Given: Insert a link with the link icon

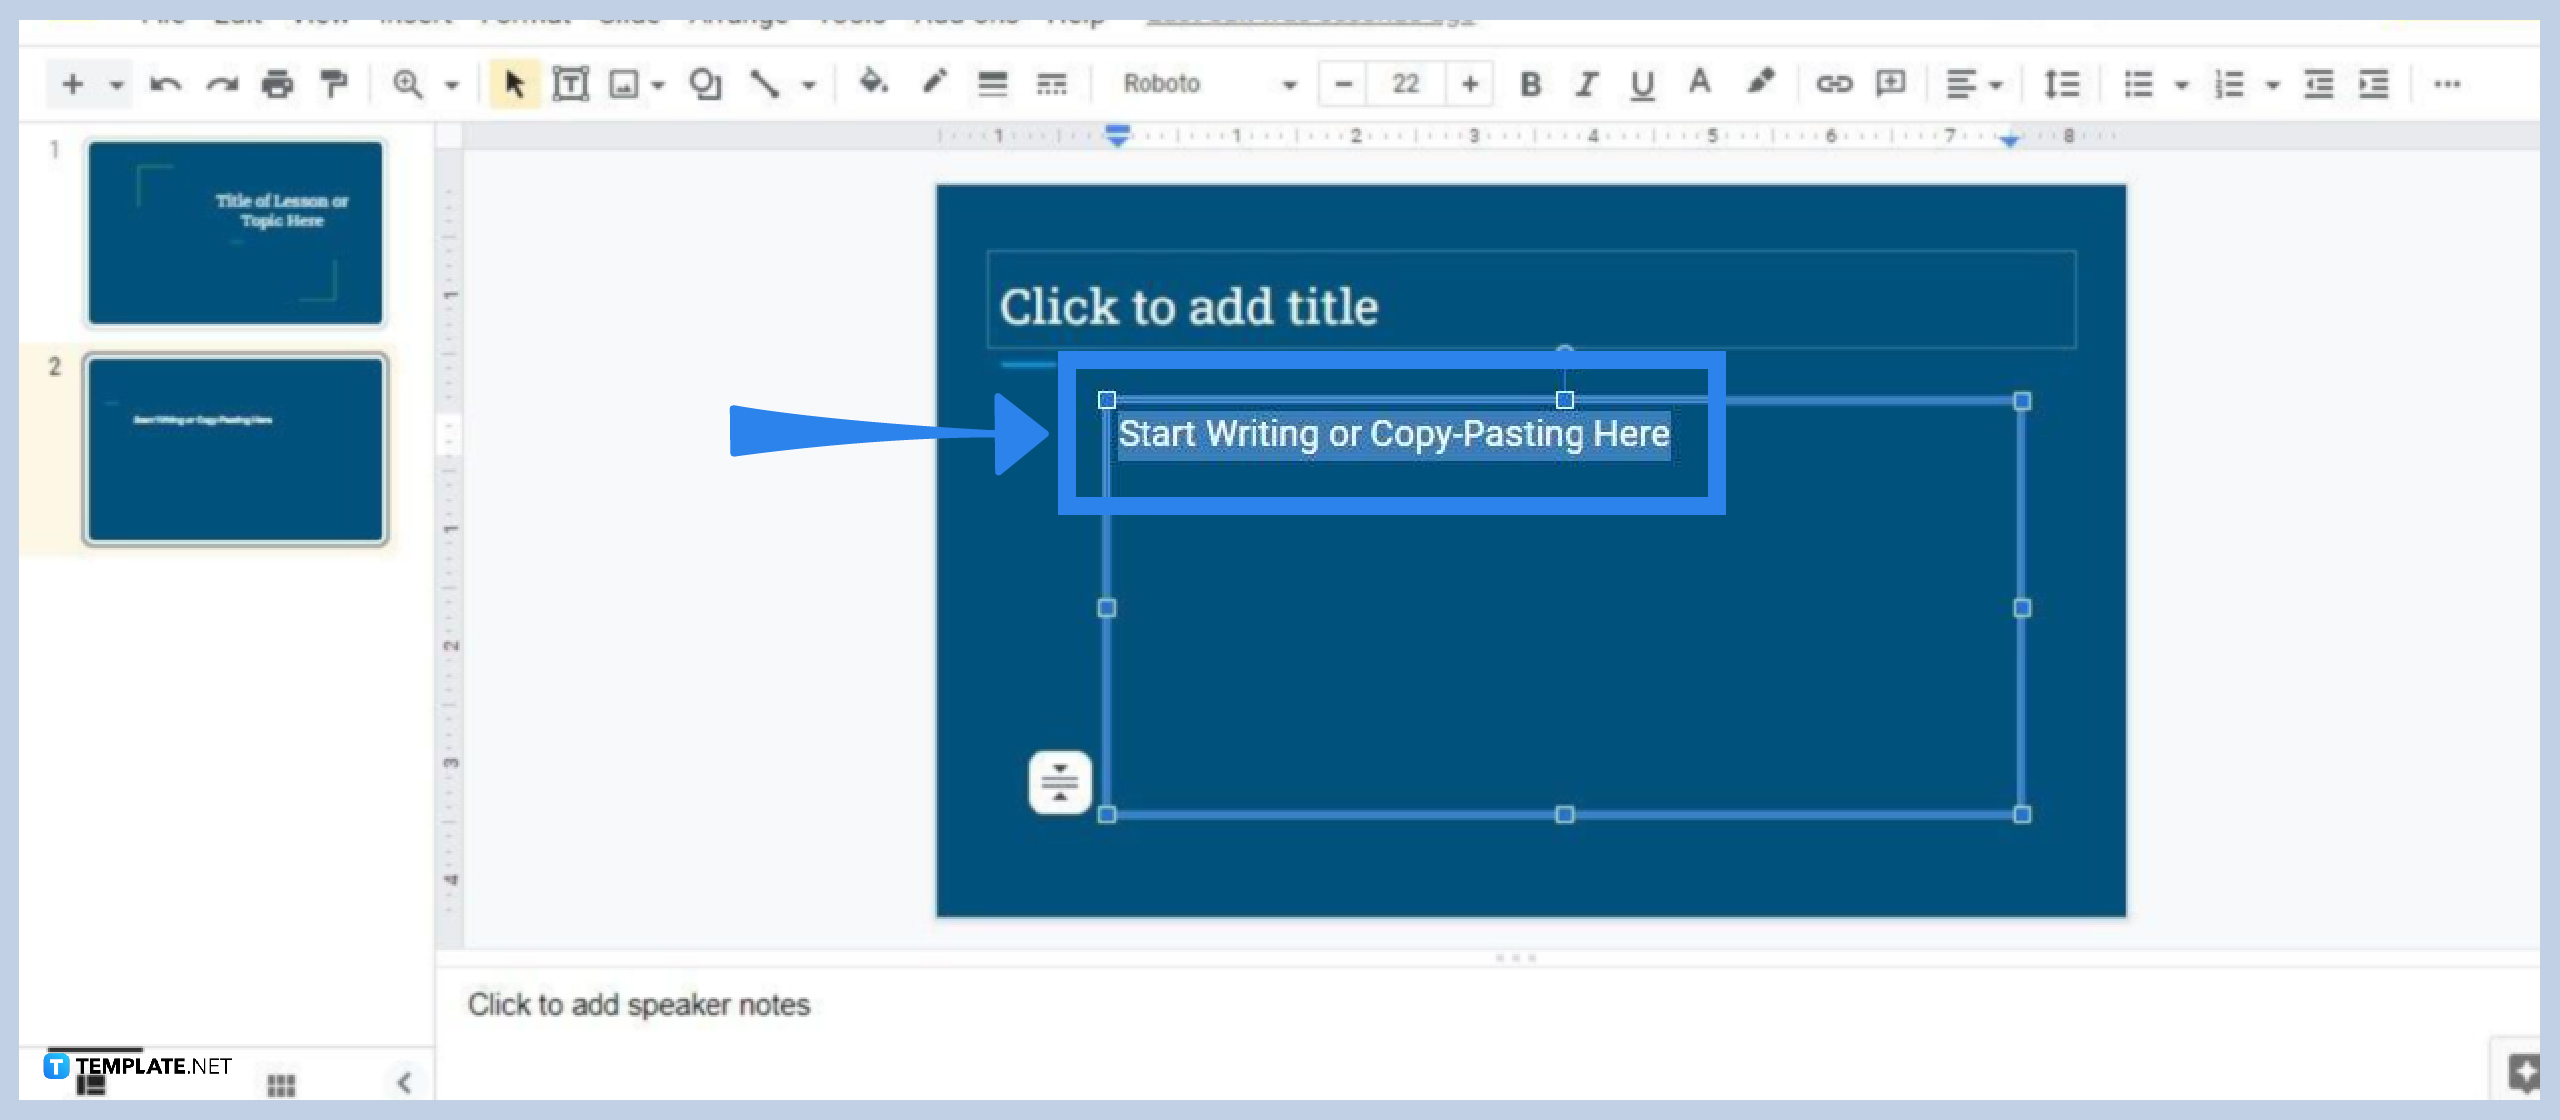Looking at the screenshot, I should [1834, 84].
